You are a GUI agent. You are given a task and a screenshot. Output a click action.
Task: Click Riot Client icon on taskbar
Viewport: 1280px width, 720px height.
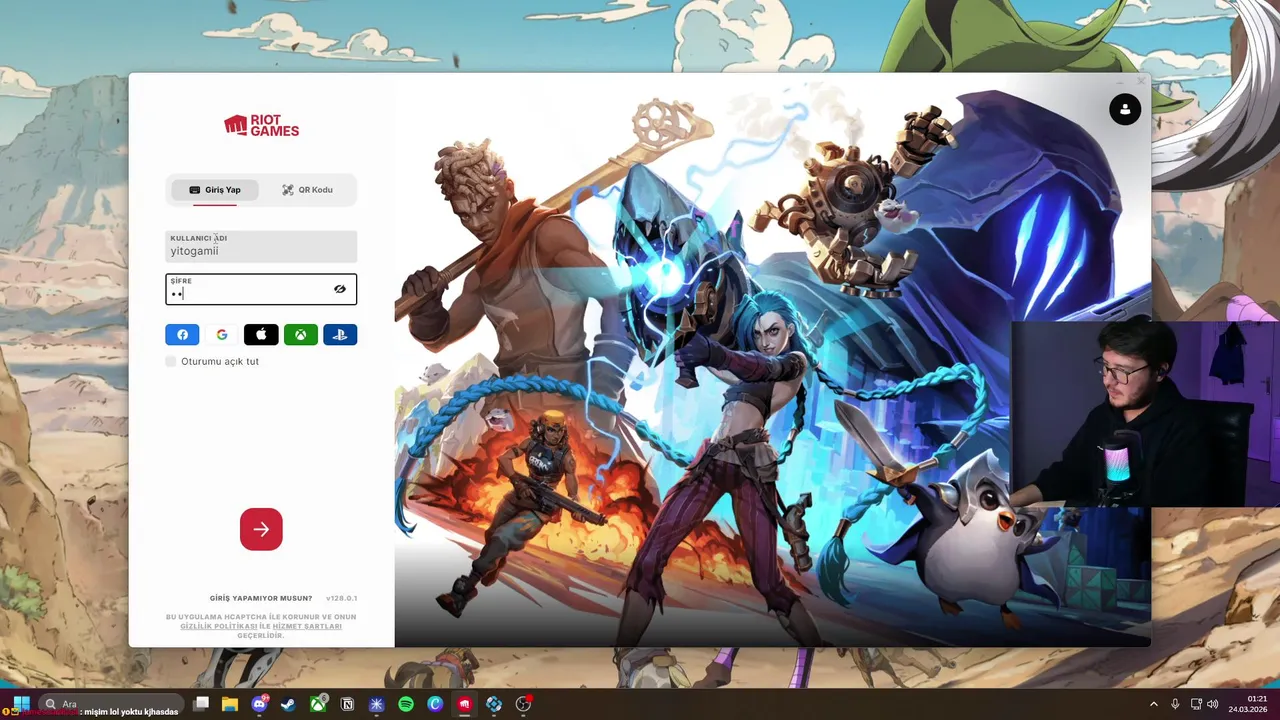[464, 704]
